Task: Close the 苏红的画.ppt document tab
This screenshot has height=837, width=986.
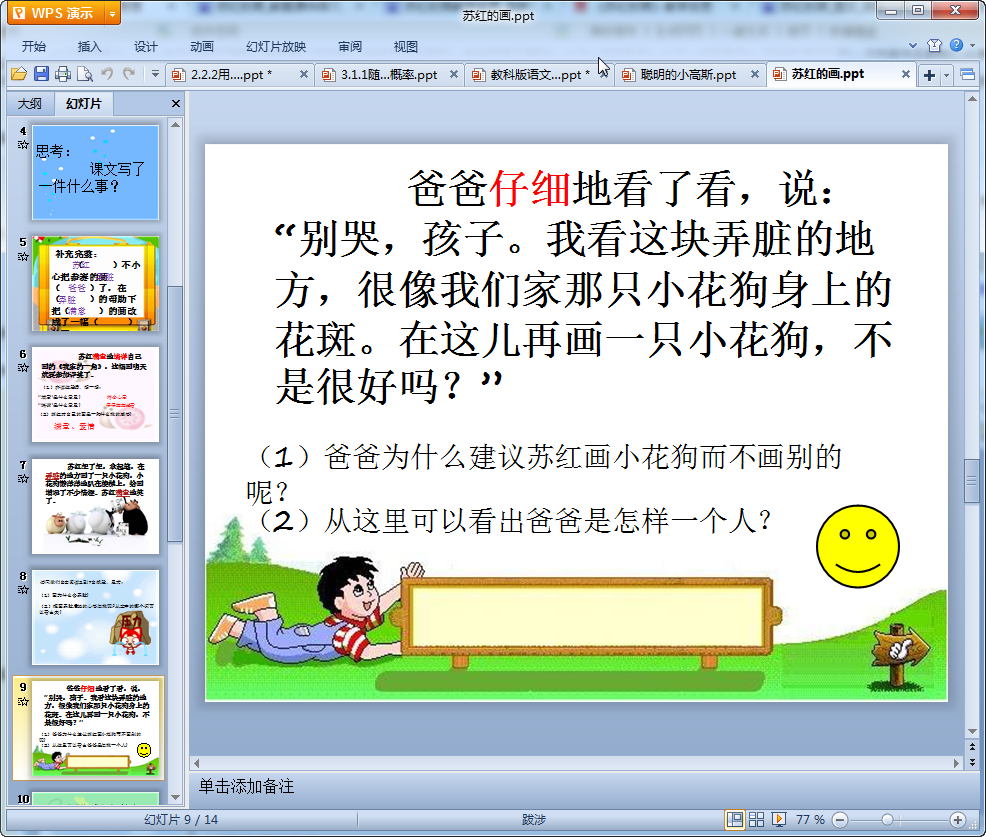Action: pos(906,74)
